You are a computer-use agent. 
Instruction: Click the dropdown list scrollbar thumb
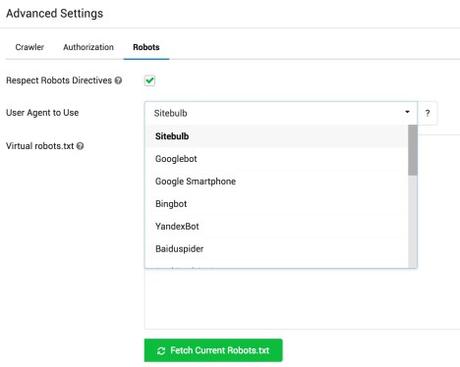[413, 150]
